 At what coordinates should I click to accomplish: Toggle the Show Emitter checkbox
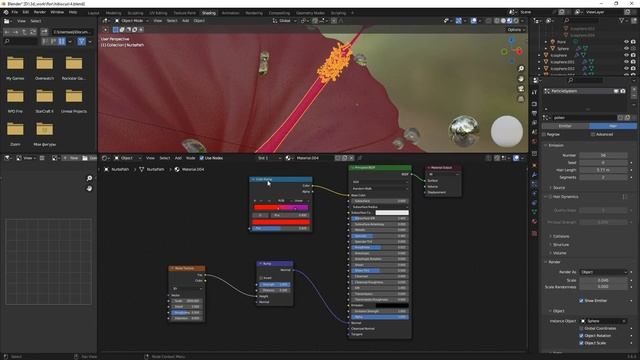point(581,301)
